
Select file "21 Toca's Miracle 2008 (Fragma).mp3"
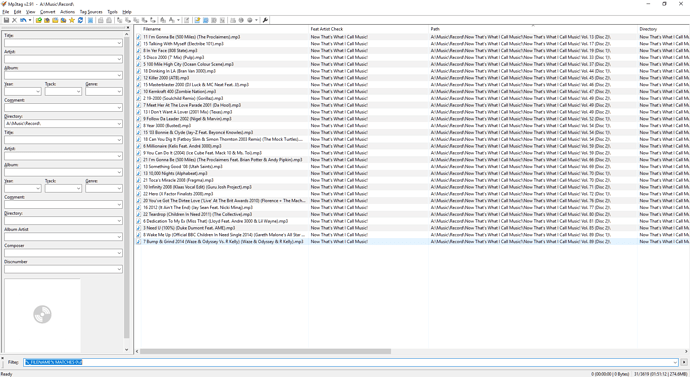click(x=178, y=180)
